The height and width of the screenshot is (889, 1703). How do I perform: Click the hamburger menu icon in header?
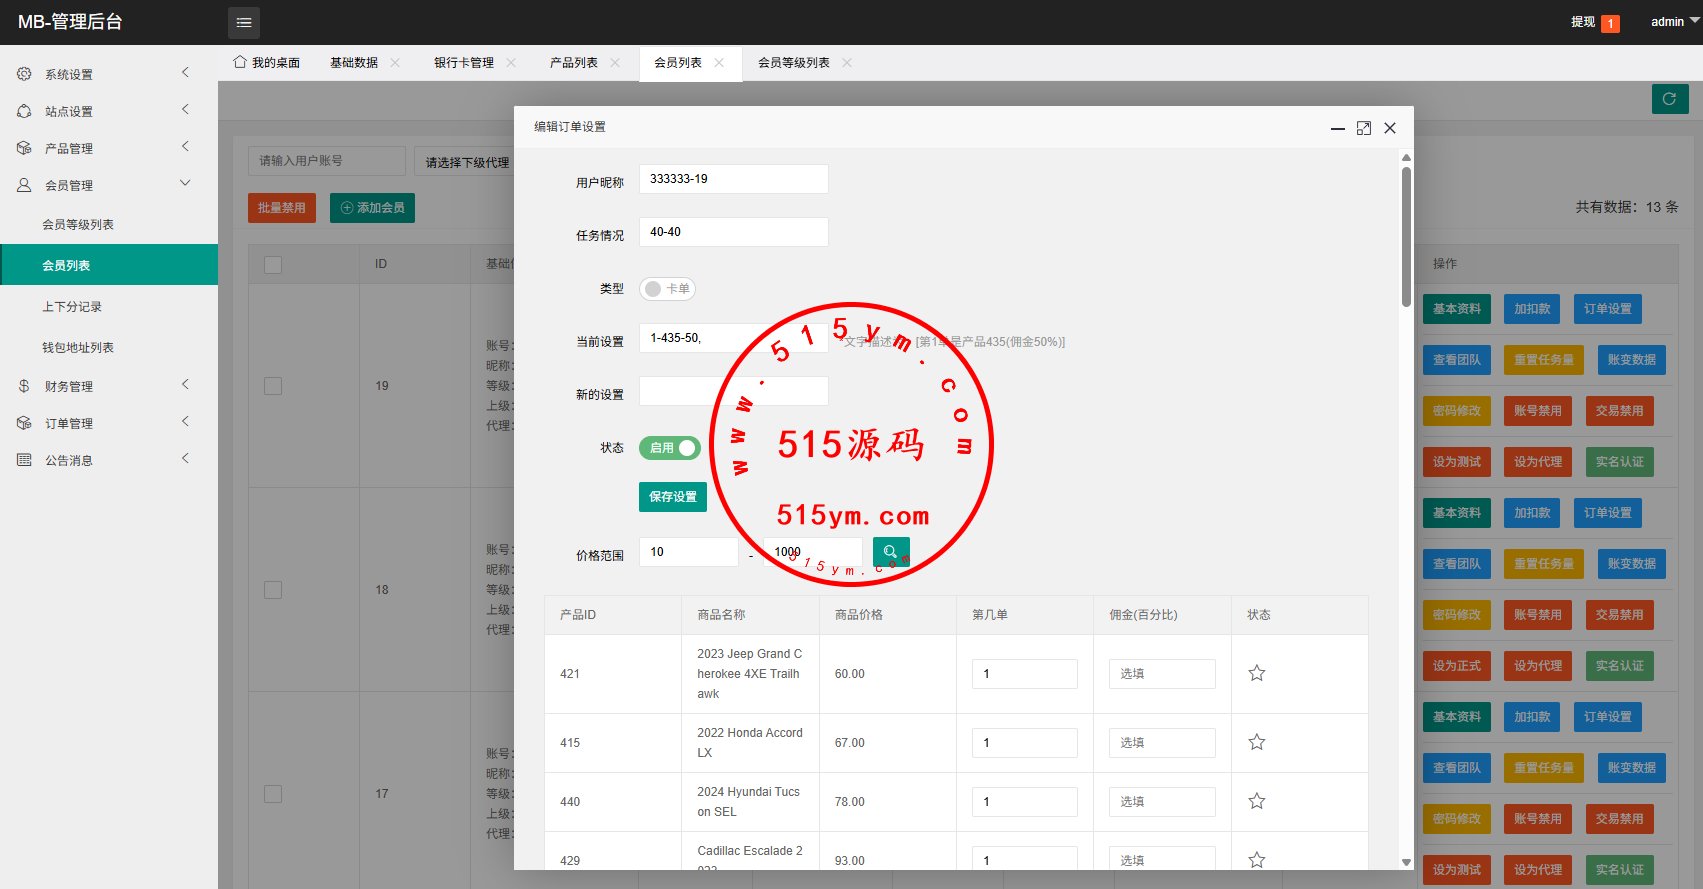pos(244,22)
